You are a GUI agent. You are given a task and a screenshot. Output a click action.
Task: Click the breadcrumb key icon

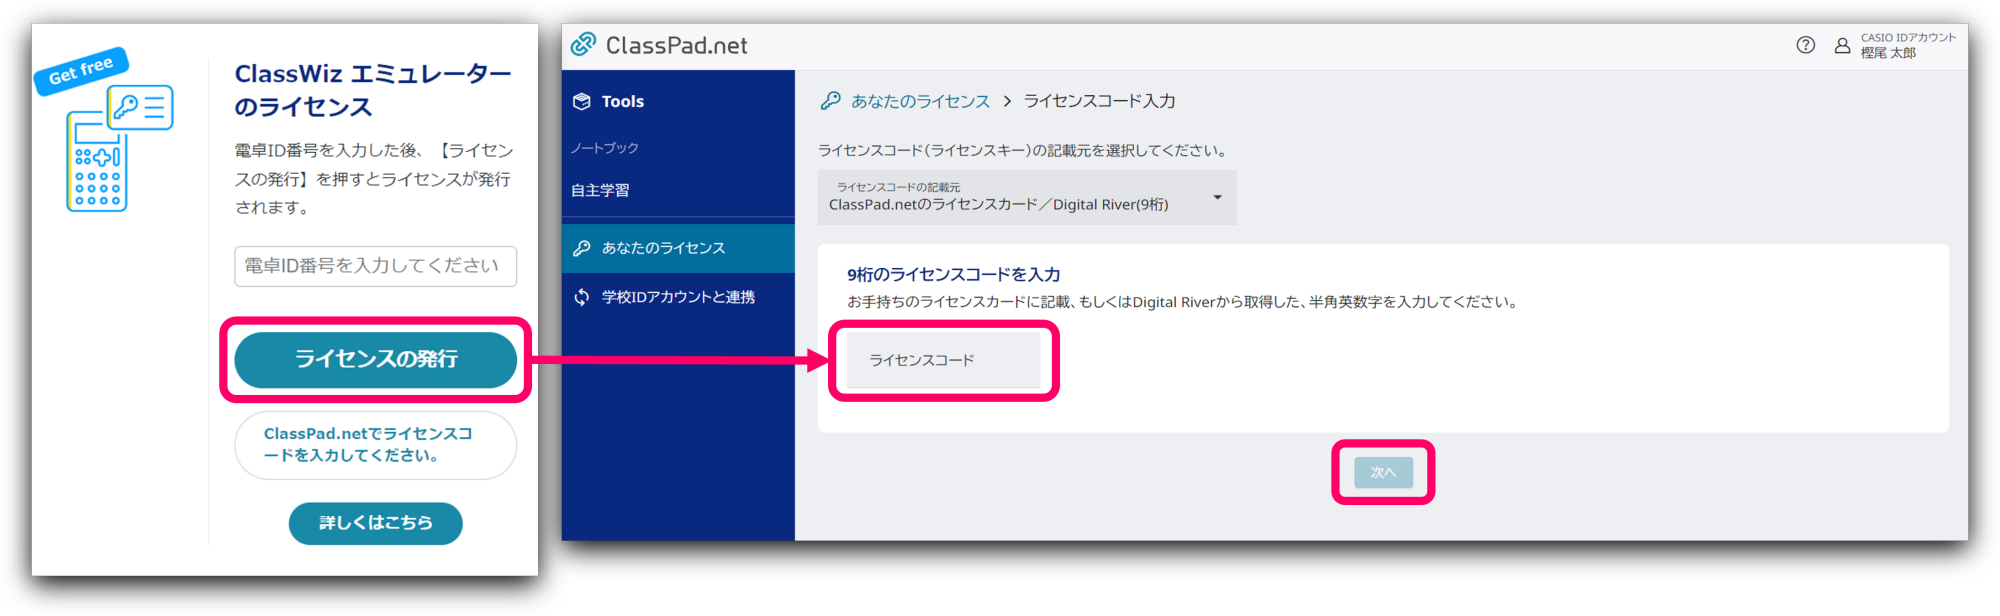[830, 101]
